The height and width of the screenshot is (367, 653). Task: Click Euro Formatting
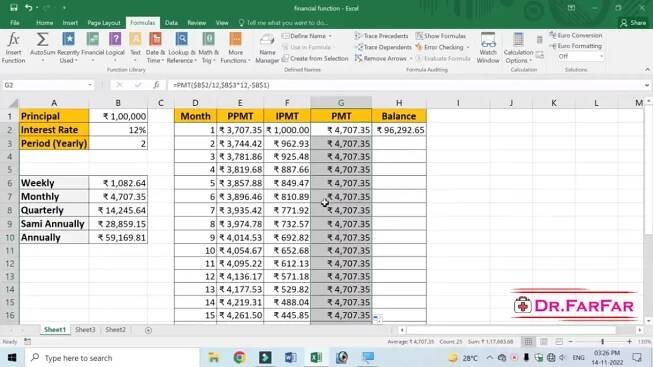point(576,46)
